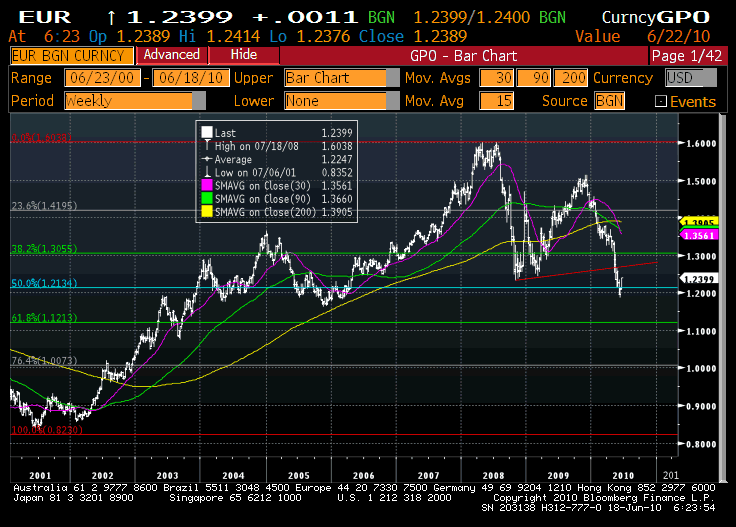This screenshot has height=527, width=736.
Task: Click the 0.8000 price axis label
Action: 701,444
